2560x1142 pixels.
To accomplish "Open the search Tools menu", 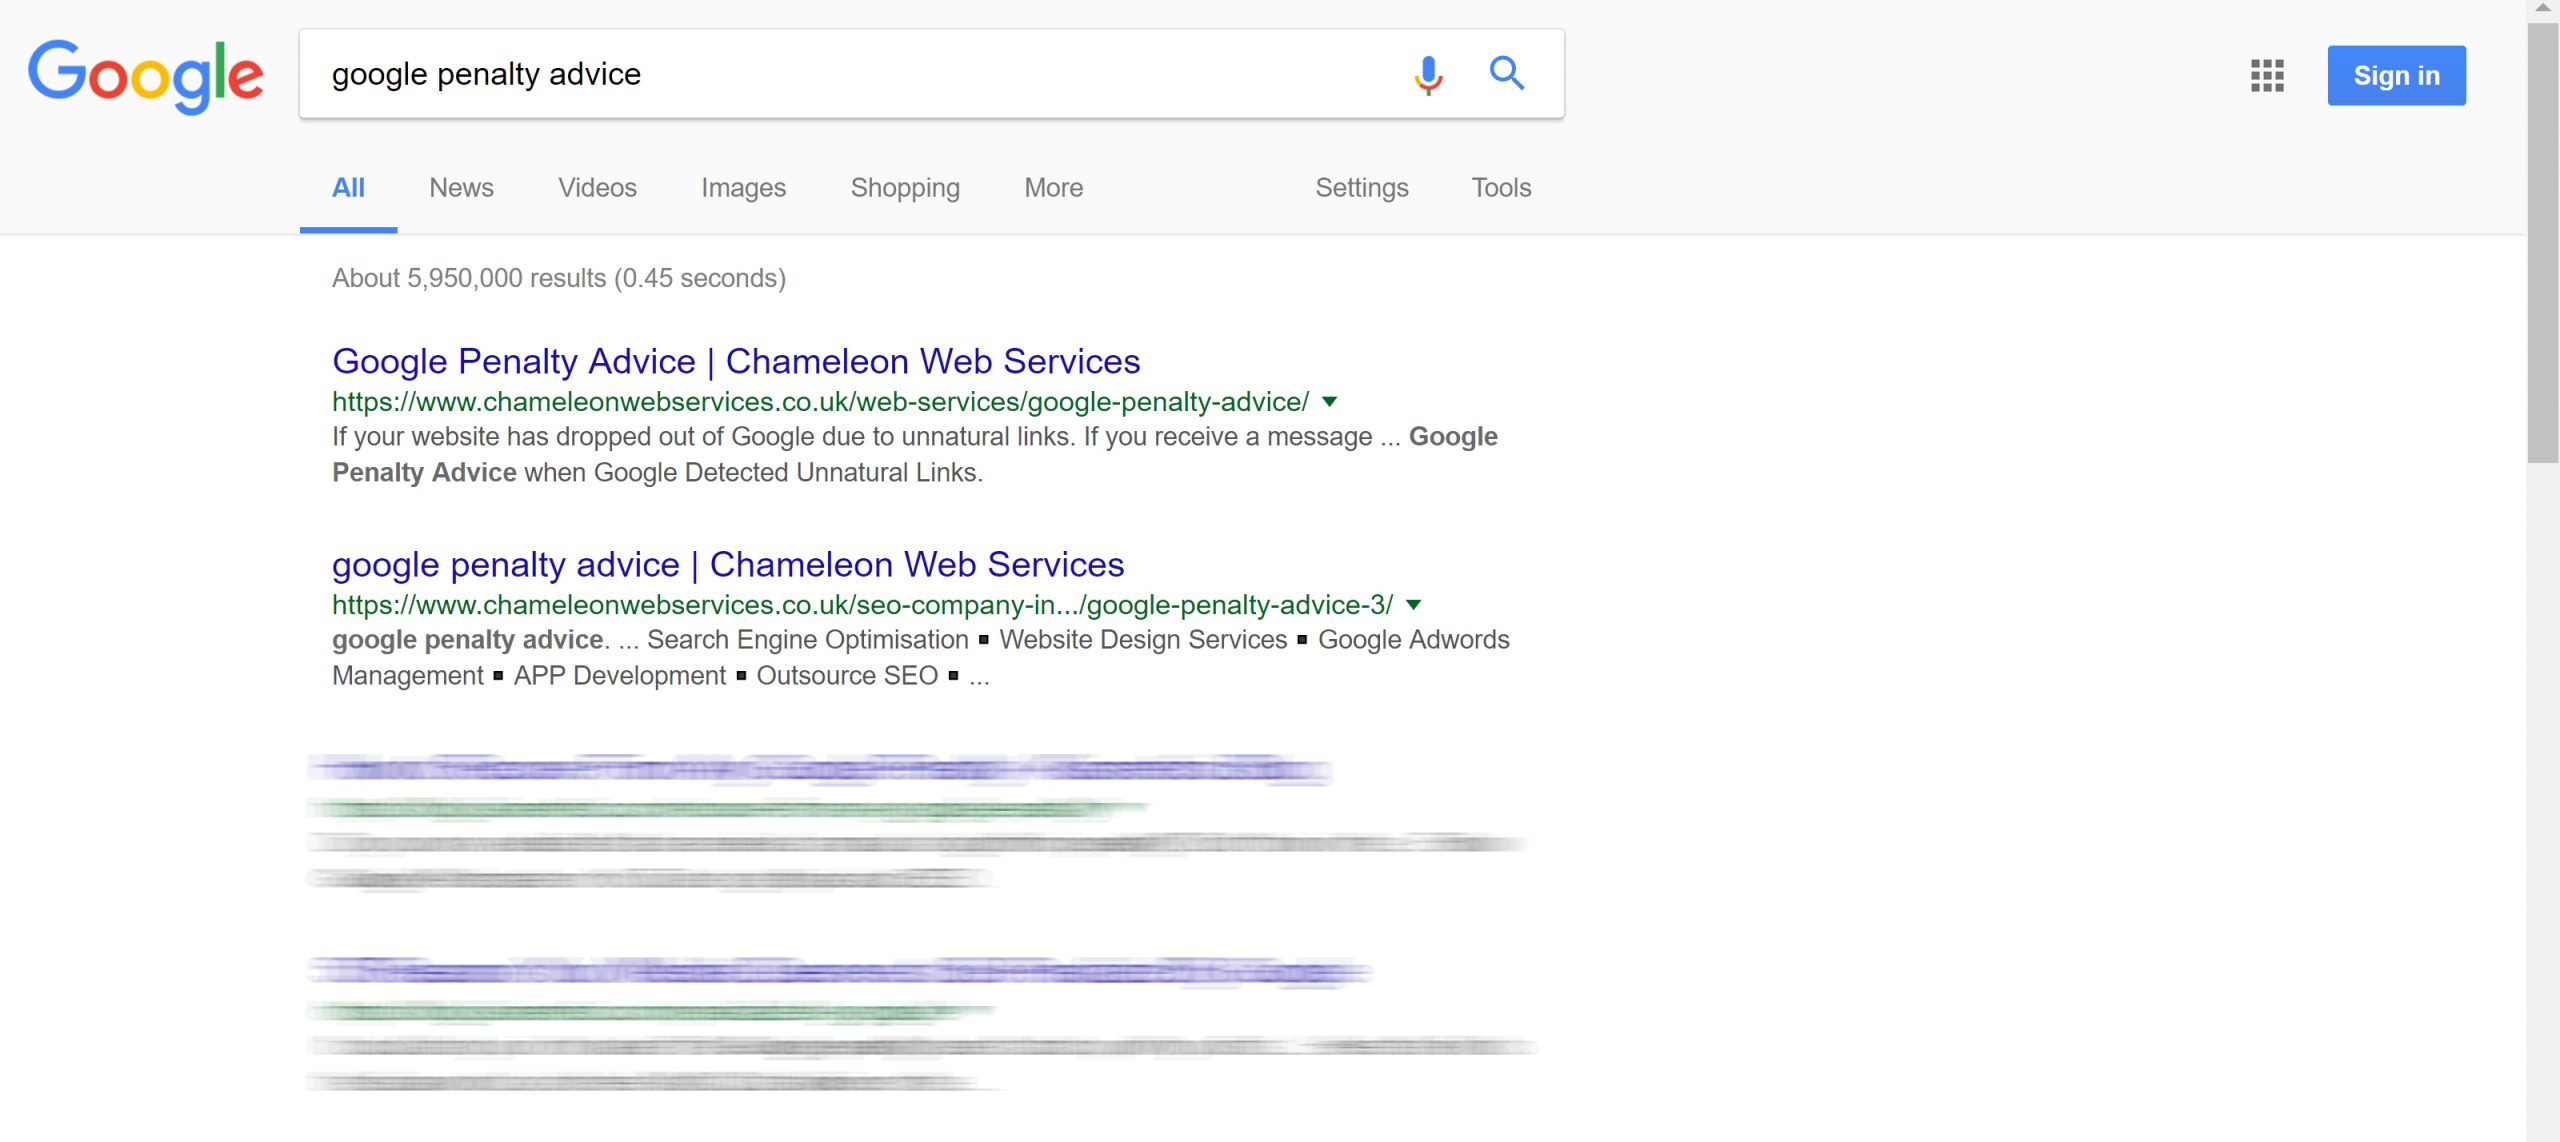I will (1501, 188).
